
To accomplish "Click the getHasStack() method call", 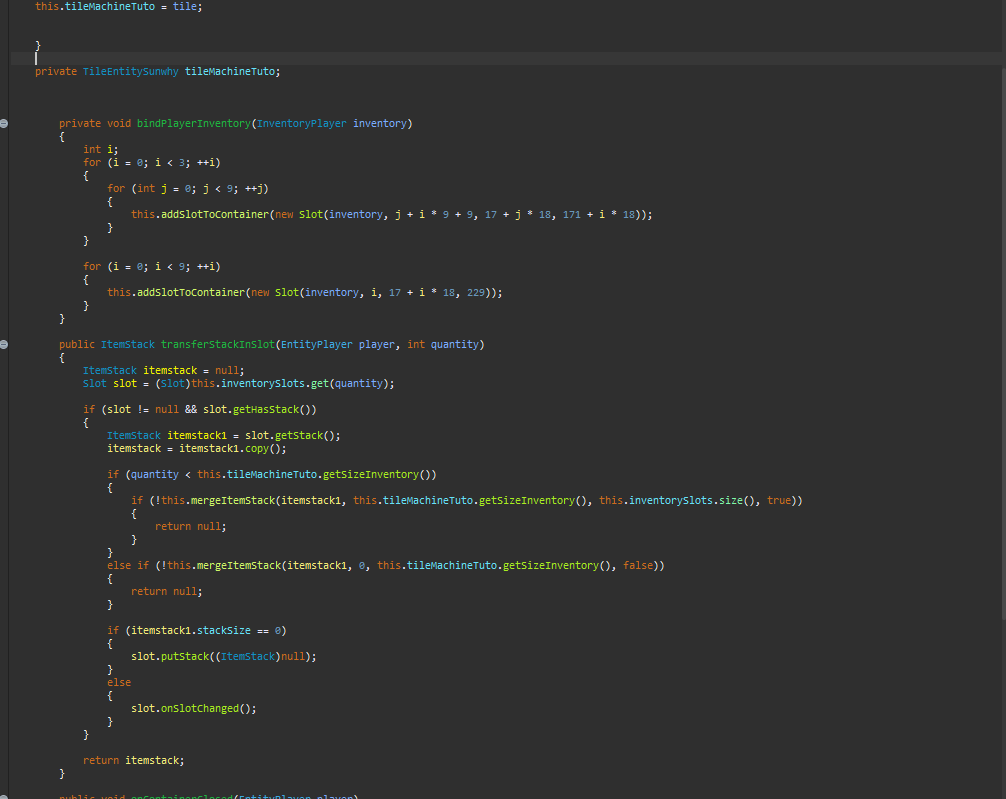I will (x=270, y=409).
